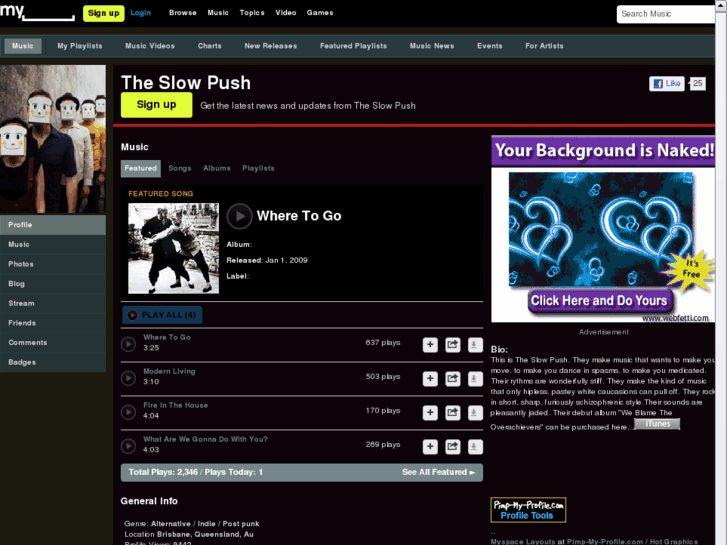Open the Events section
This screenshot has height=545, width=727.
click(490, 46)
